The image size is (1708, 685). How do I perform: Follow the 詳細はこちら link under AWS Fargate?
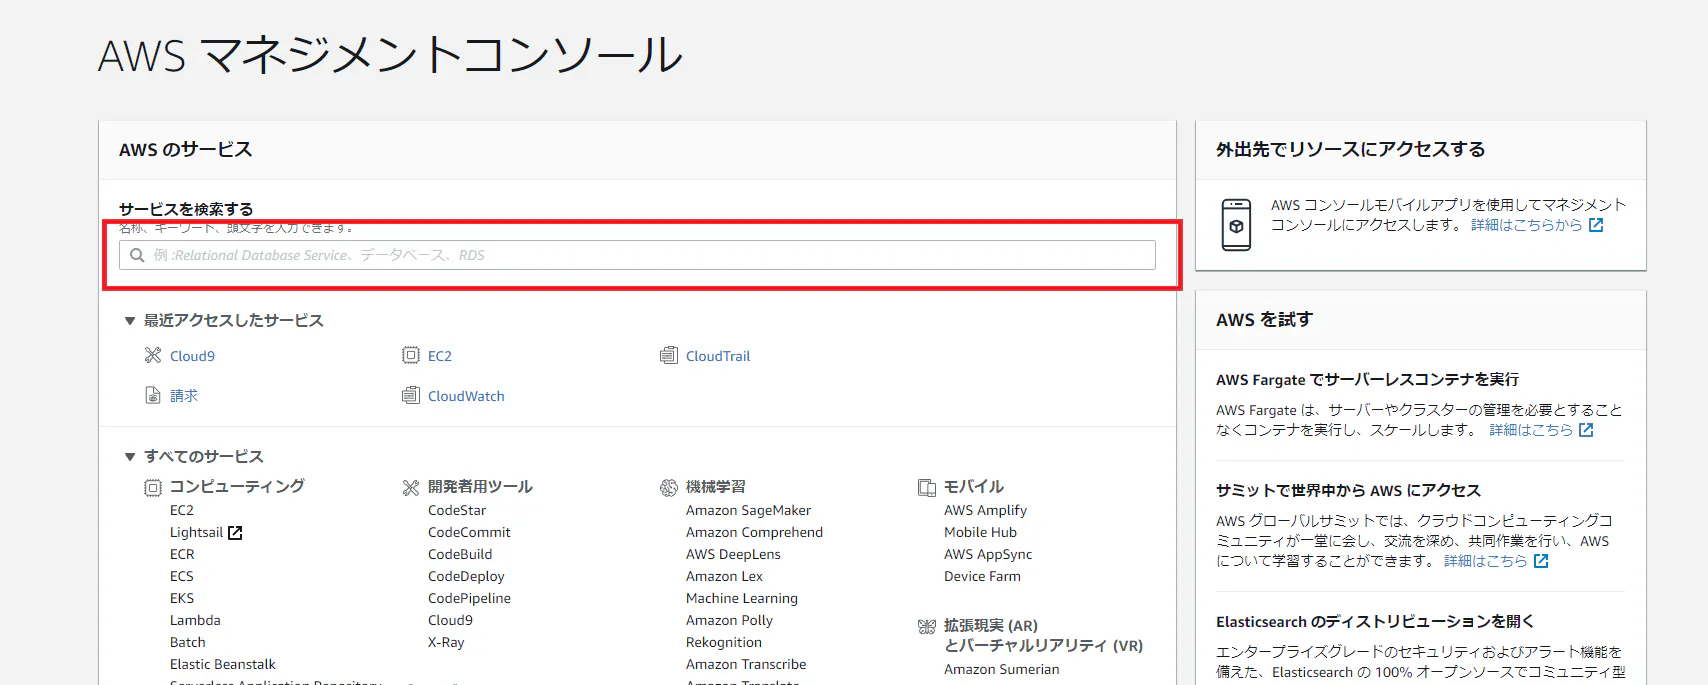click(1531, 430)
